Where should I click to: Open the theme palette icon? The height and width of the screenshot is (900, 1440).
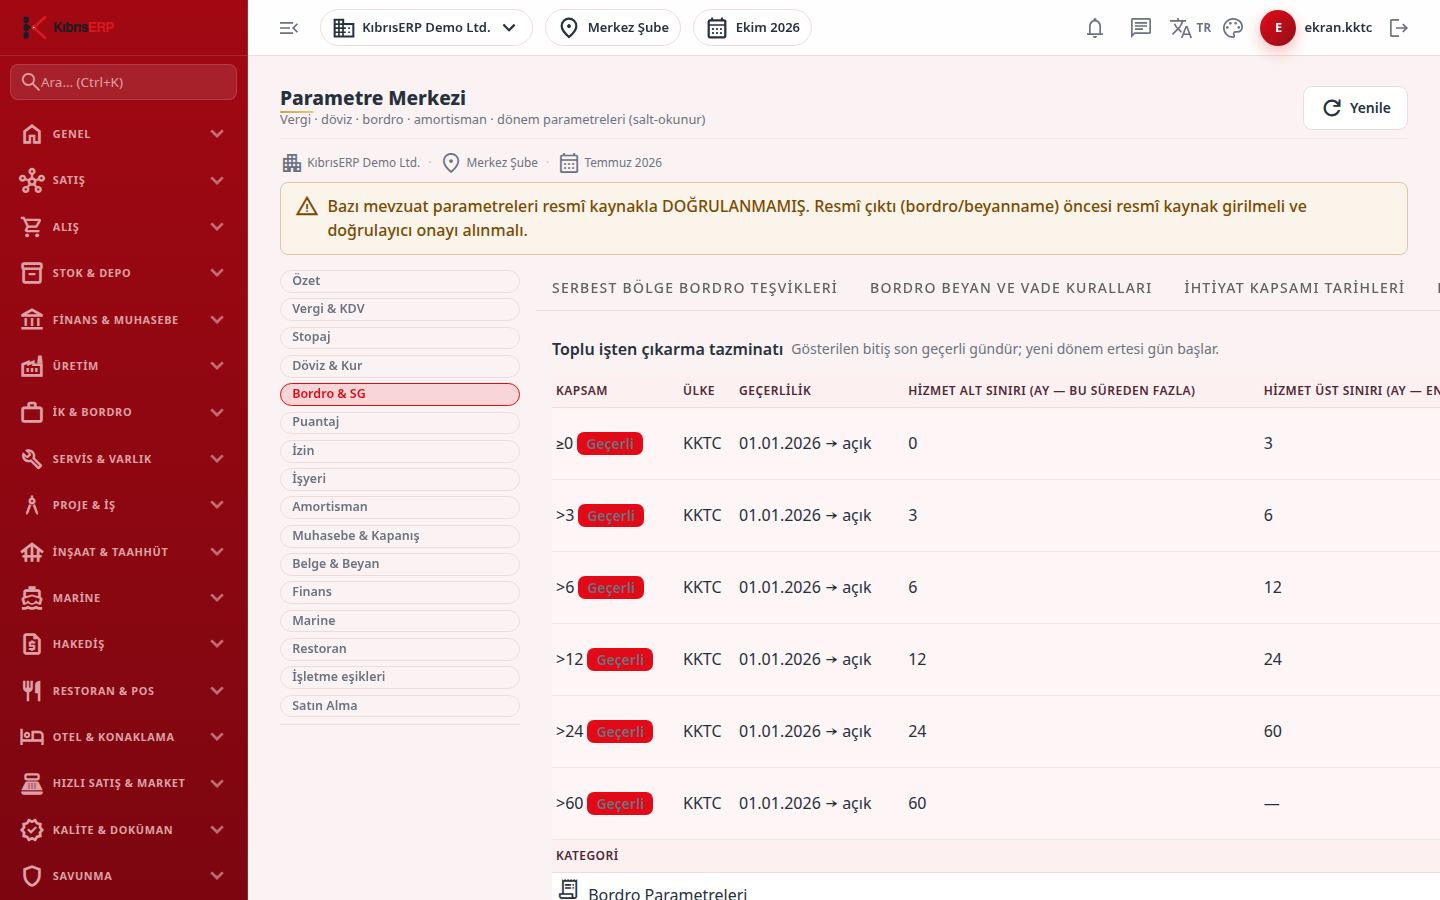(1233, 28)
